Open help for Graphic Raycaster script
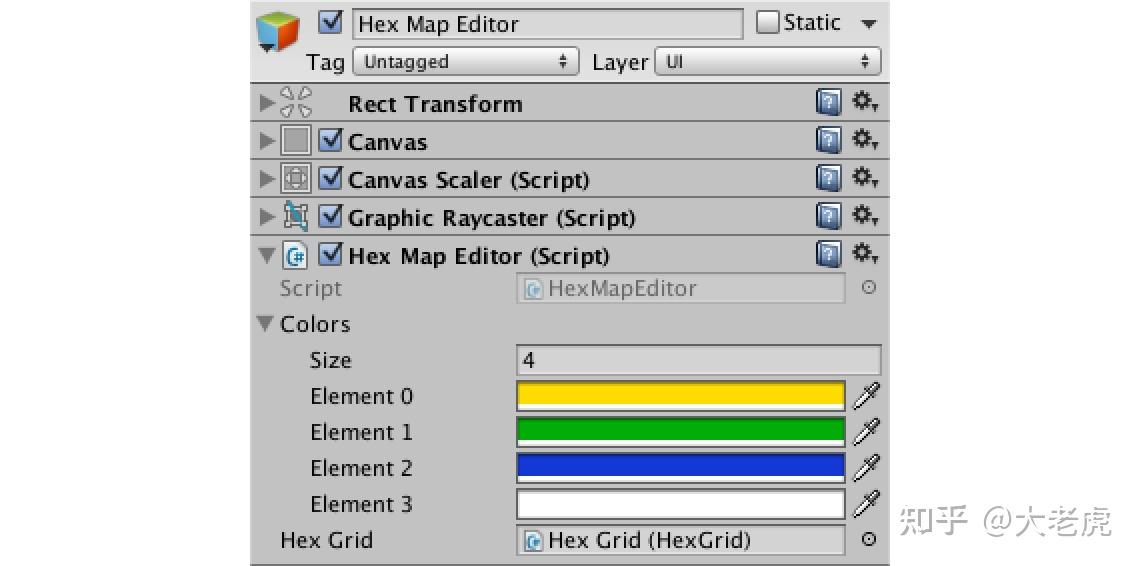 coord(828,217)
